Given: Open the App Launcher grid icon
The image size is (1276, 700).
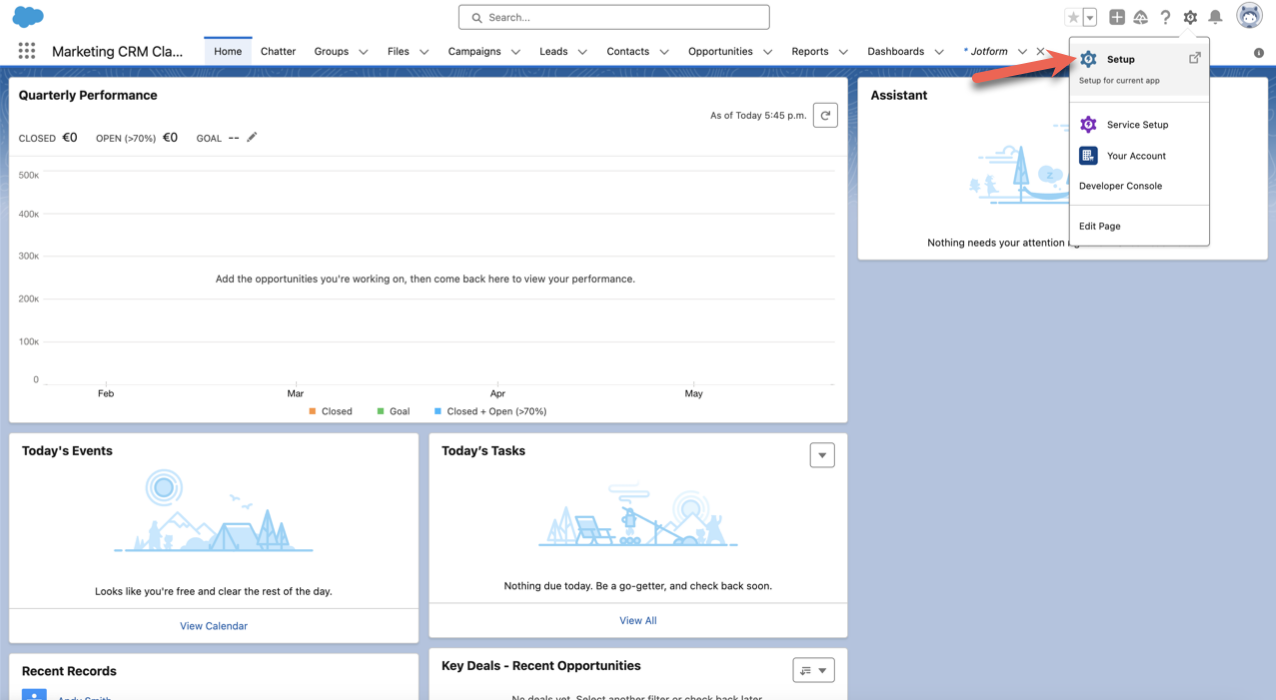Looking at the screenshot, I should point(27,51).
